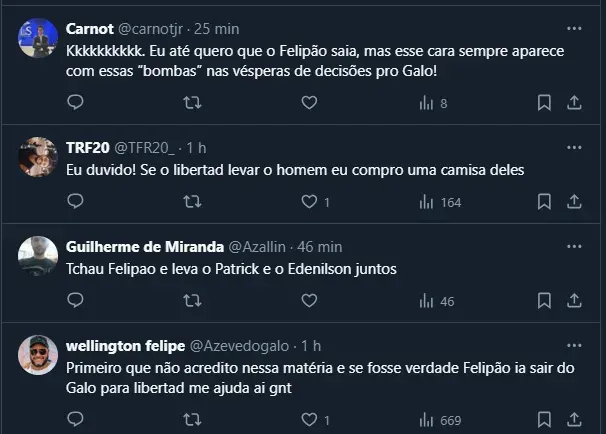Like TRF20's tweet with 1 like
This screenshot has height=434, width=606.
309,201
